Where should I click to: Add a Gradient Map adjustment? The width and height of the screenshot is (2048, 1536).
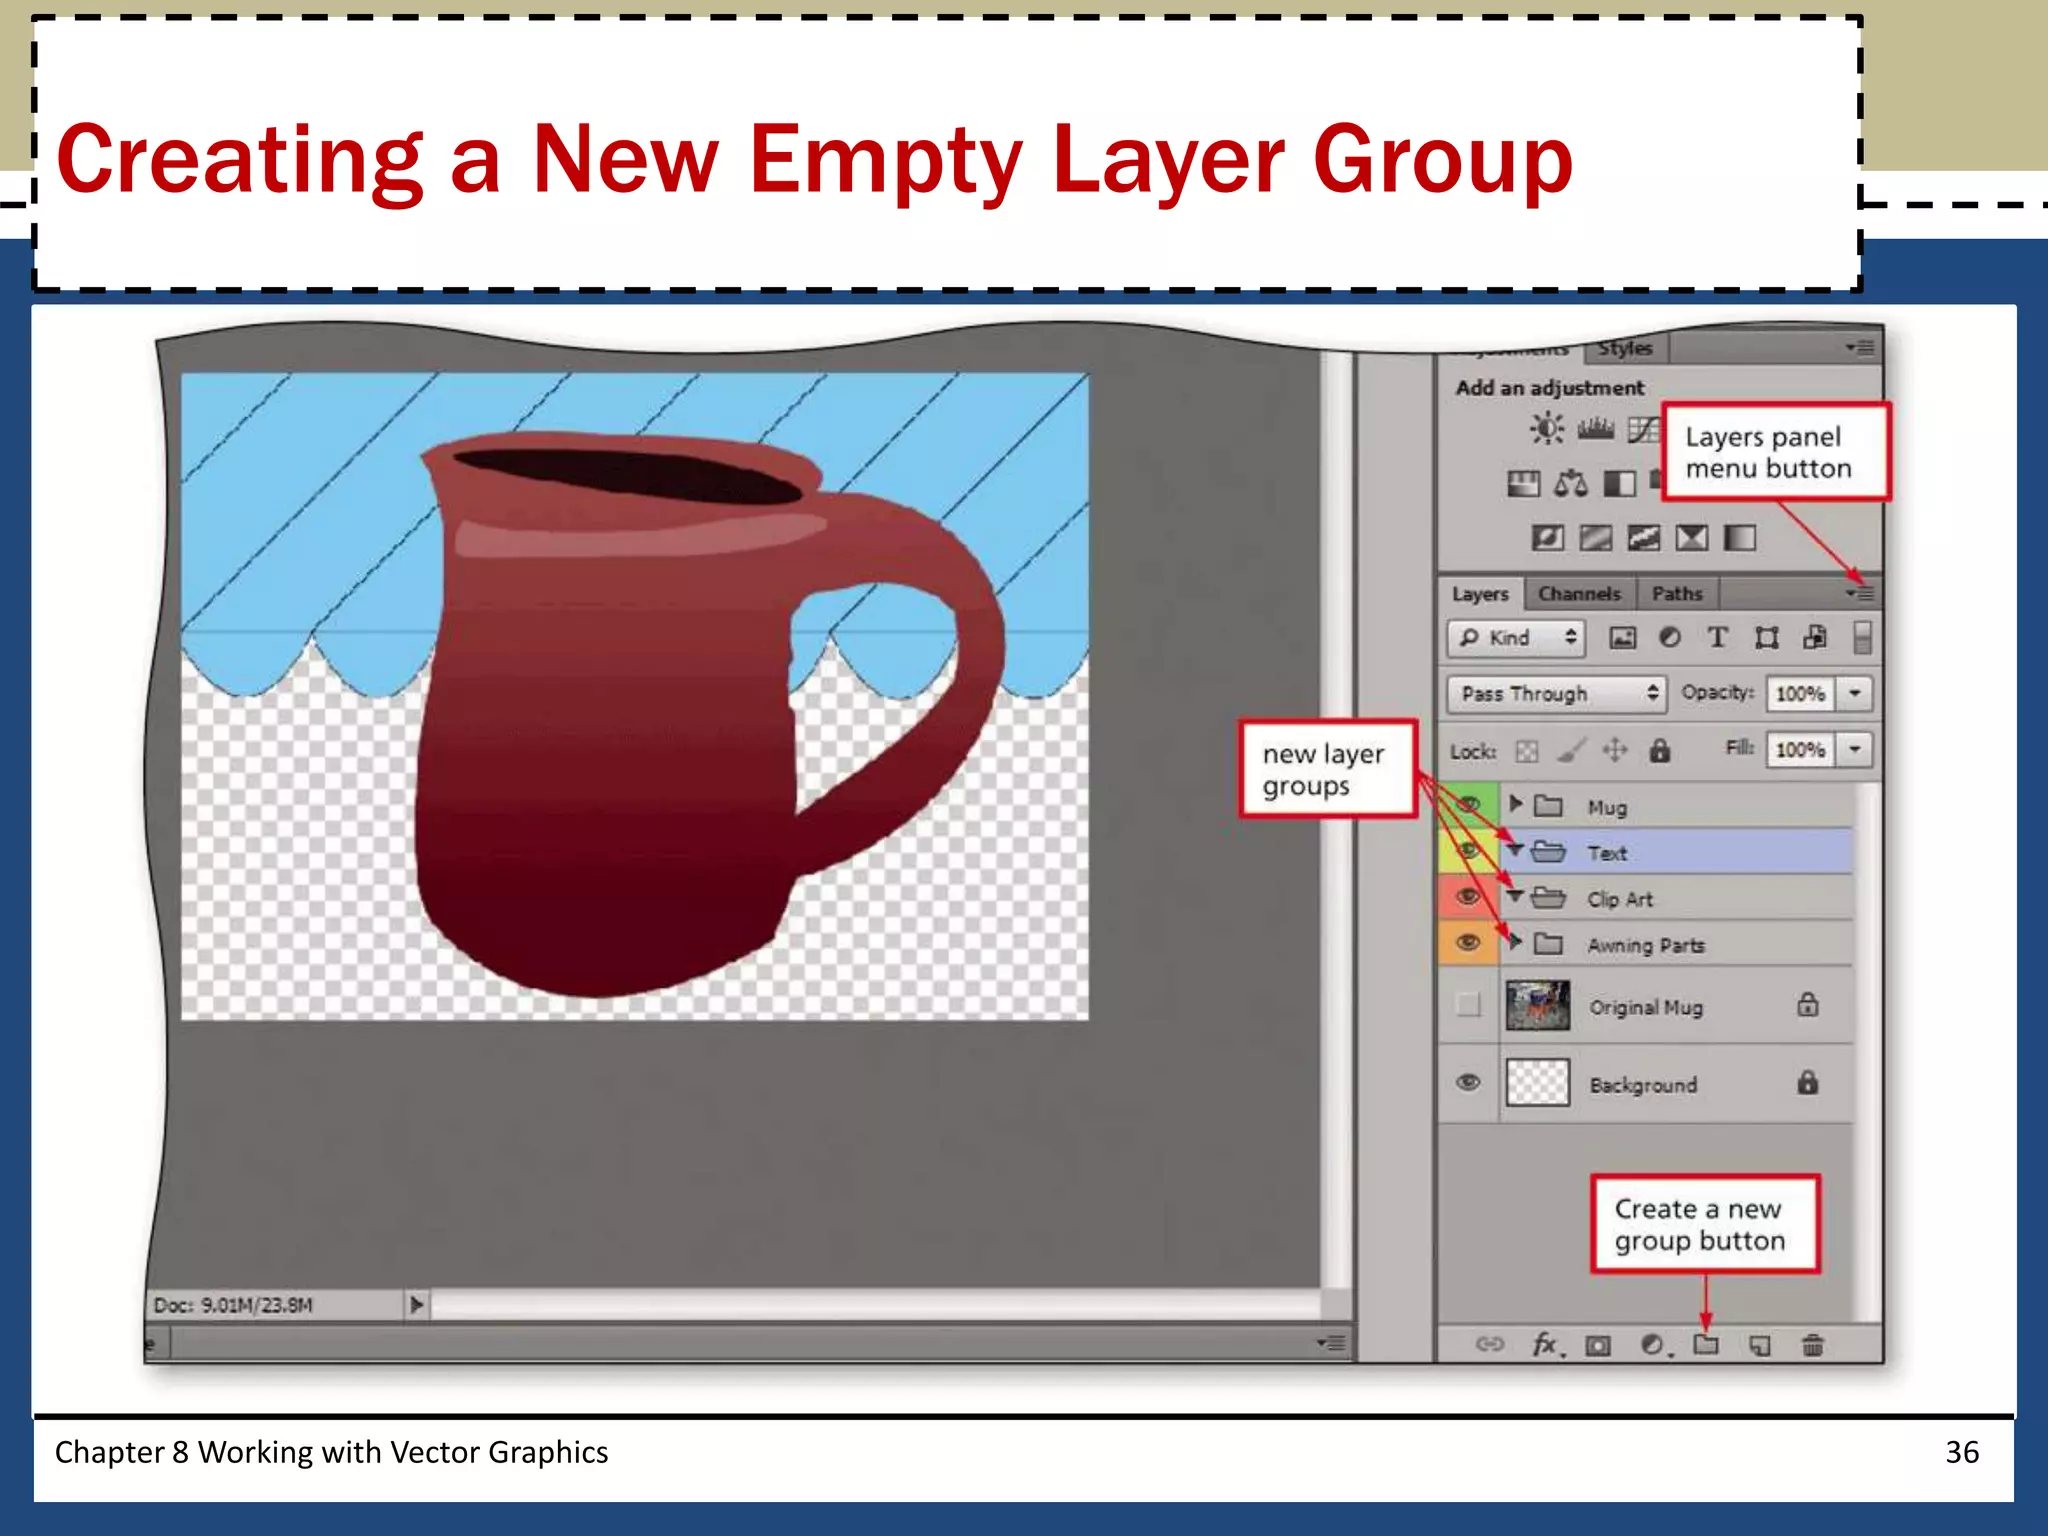click(1740, 538)
